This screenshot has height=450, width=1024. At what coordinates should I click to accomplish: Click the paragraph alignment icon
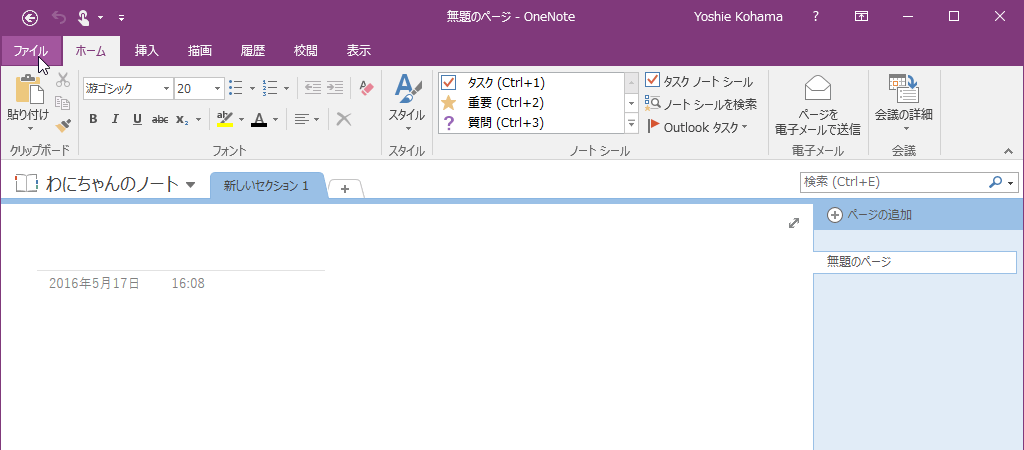coord(301,119)
